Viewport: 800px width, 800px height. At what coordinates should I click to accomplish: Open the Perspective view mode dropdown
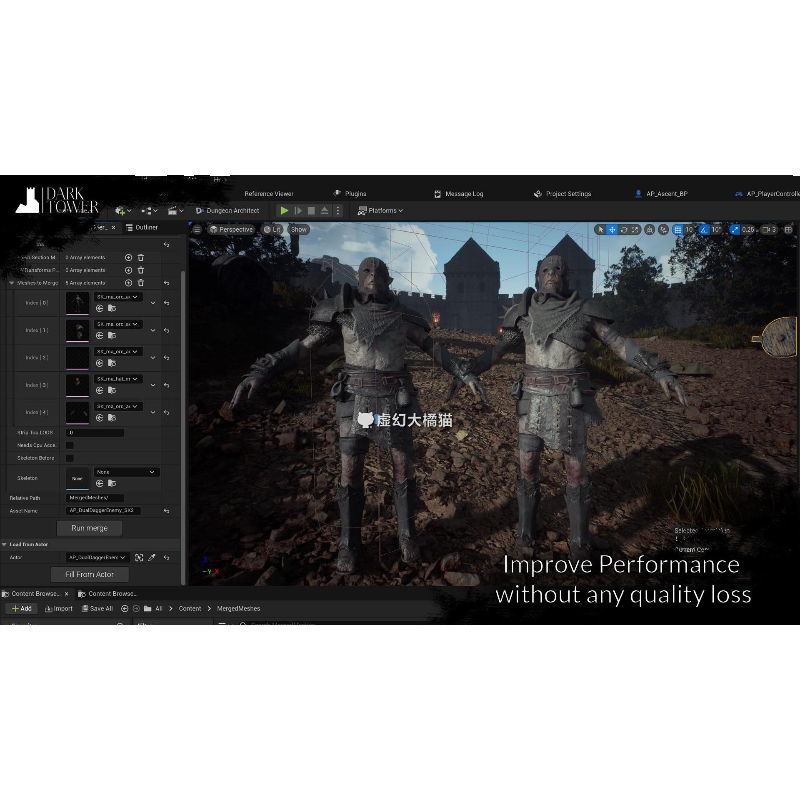click(231, 230)
